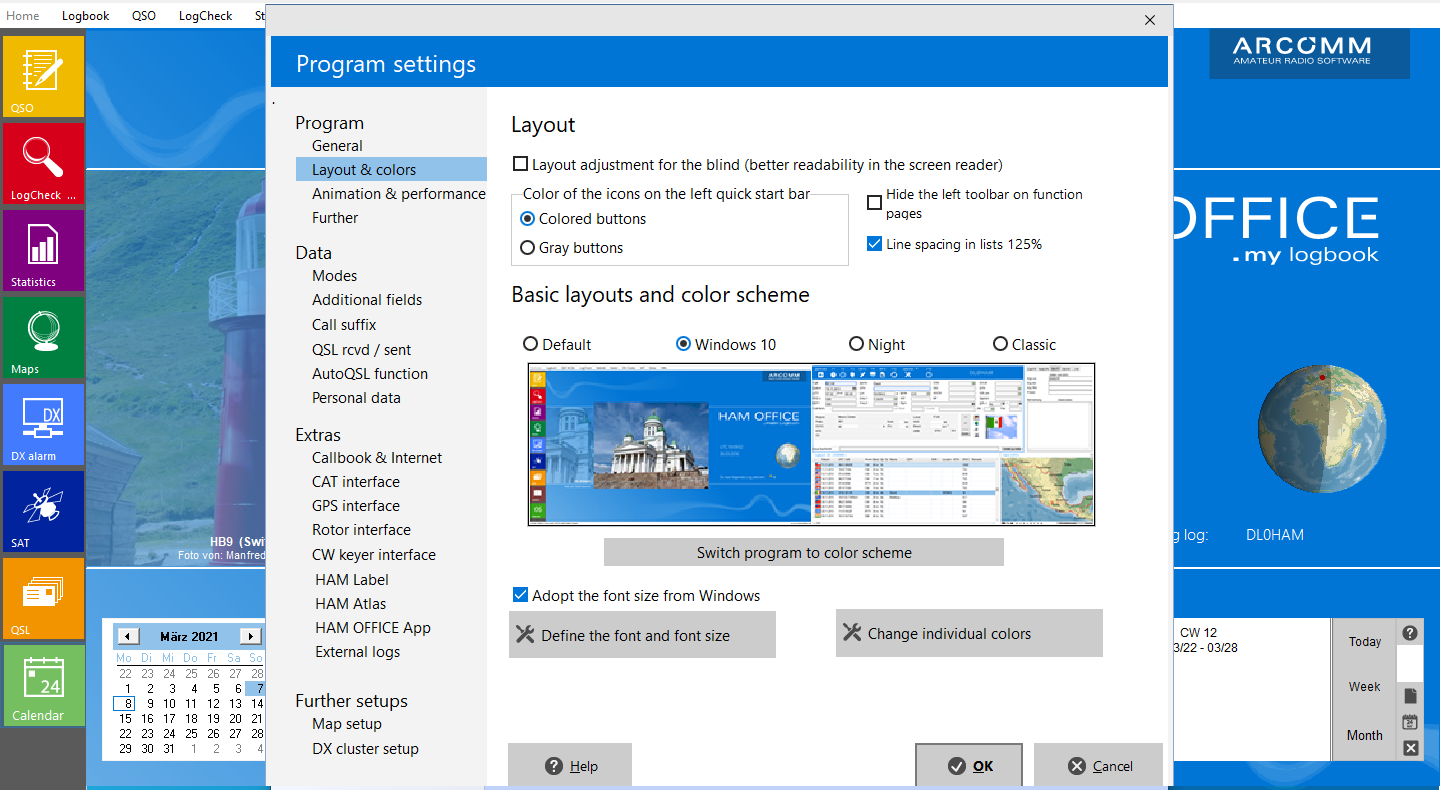This screenshot has width=1440, height=790.
Task: Open Personal data settings page
Action: [x=356, y=398]
